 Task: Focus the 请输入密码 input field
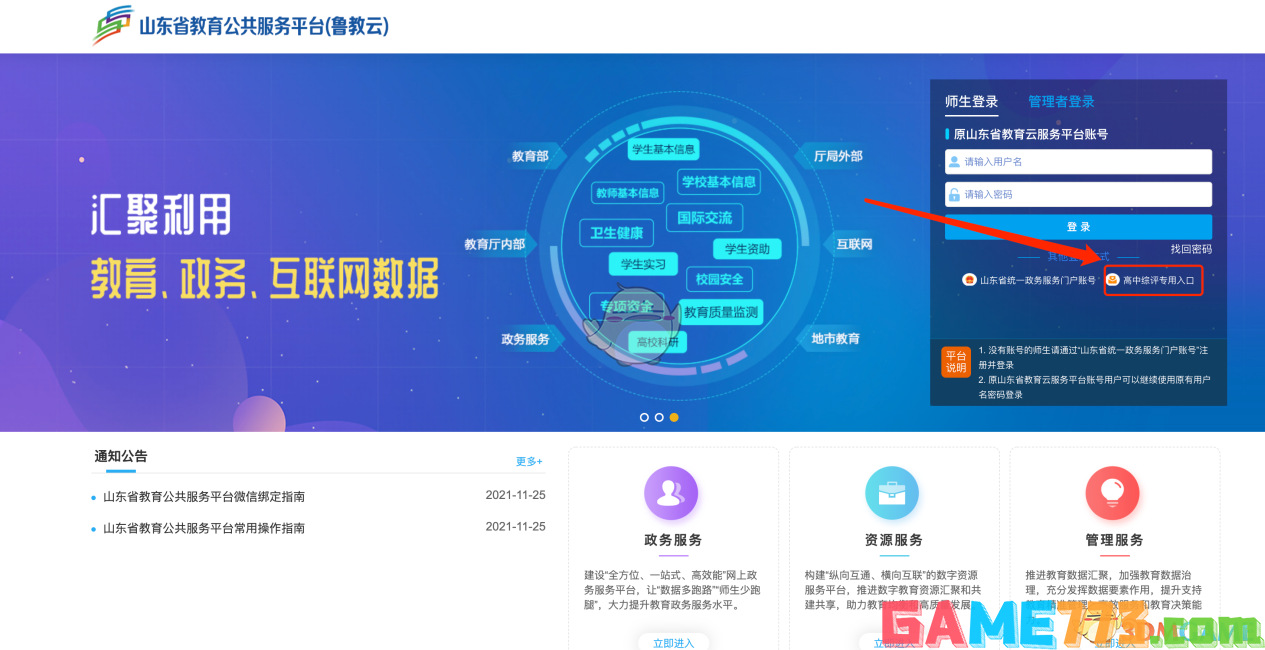pyautogui.click(x=1078, y=194)
